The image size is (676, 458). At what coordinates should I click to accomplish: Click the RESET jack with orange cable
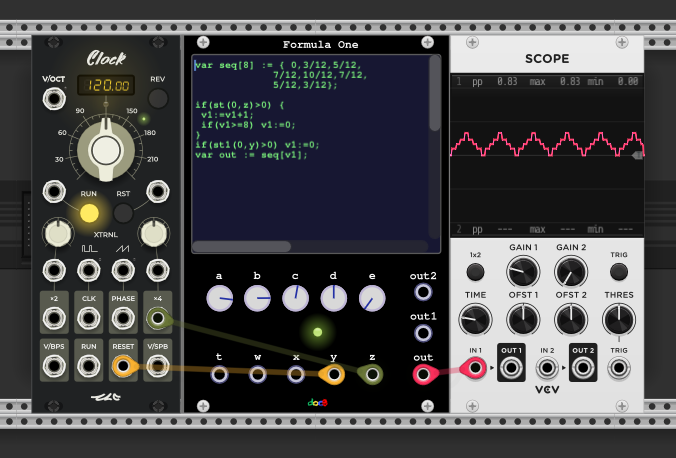click(x=123, y=366)
